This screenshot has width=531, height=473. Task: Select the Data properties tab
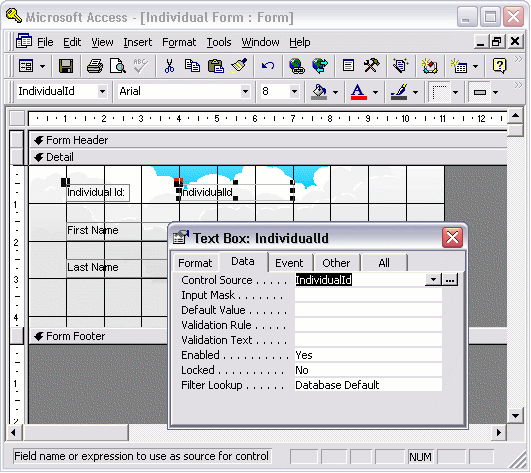point(243,261)
